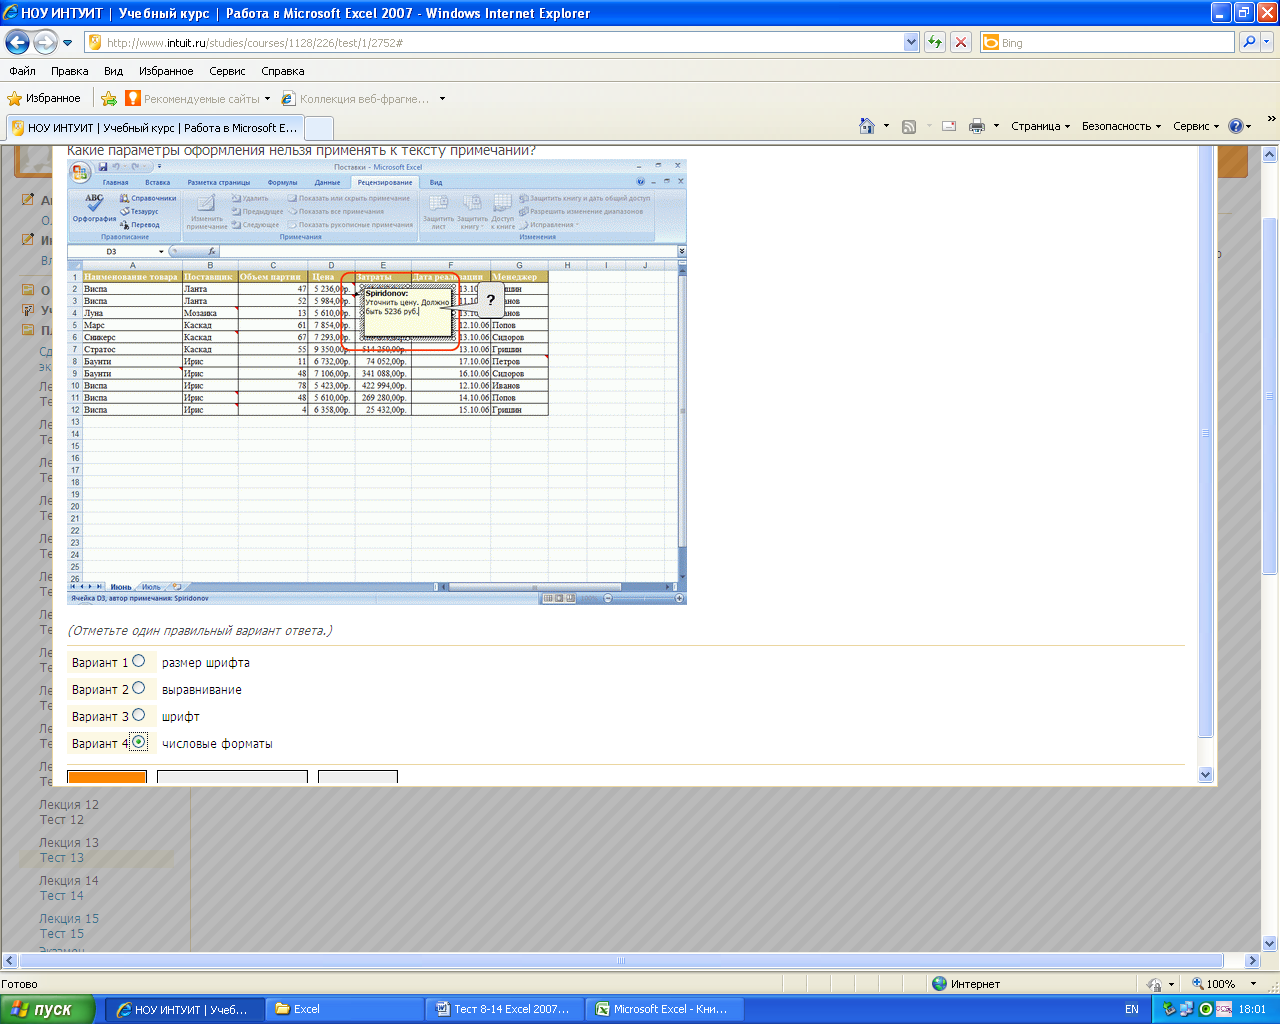The image size is (1280, 1024).
Task: Open the Справка menu
Action: 283,71
